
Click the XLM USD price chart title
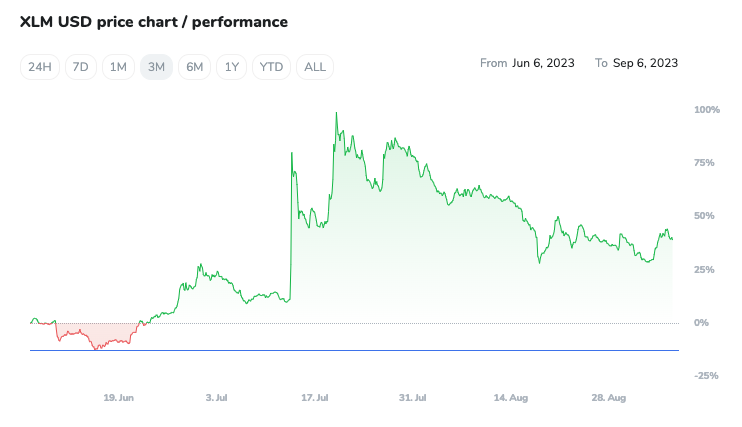pyautogui.click(x=154, y=21)
